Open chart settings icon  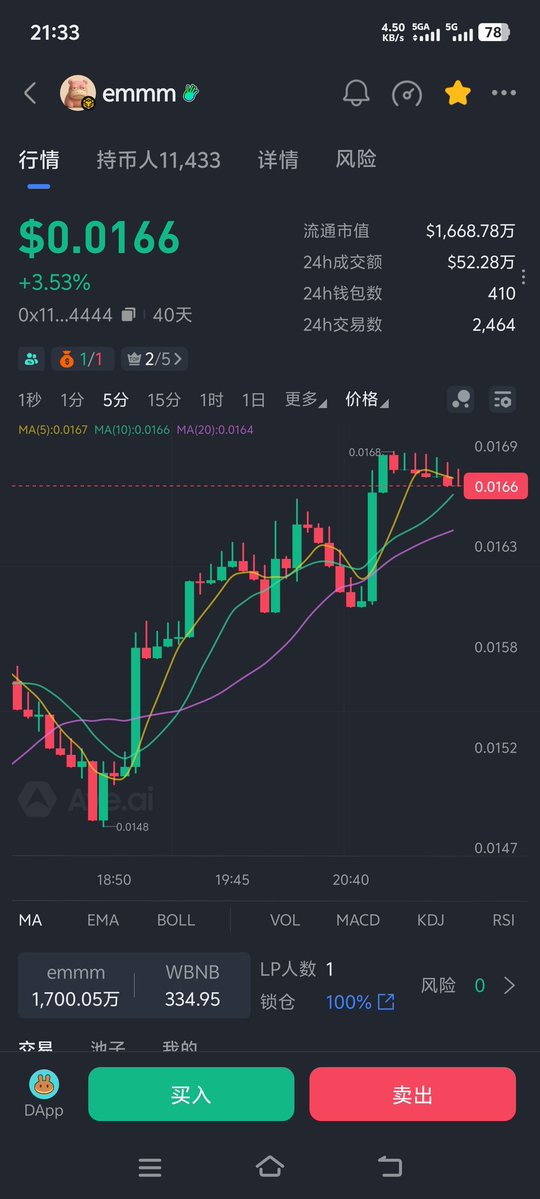click(503, 399)
